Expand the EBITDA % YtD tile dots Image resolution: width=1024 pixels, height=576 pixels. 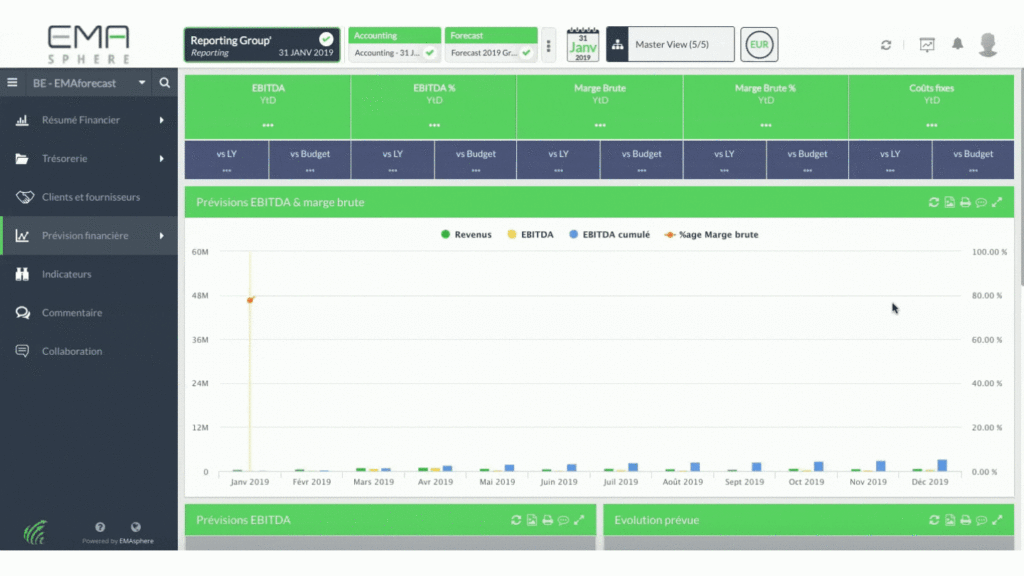(x=434, y=125)
